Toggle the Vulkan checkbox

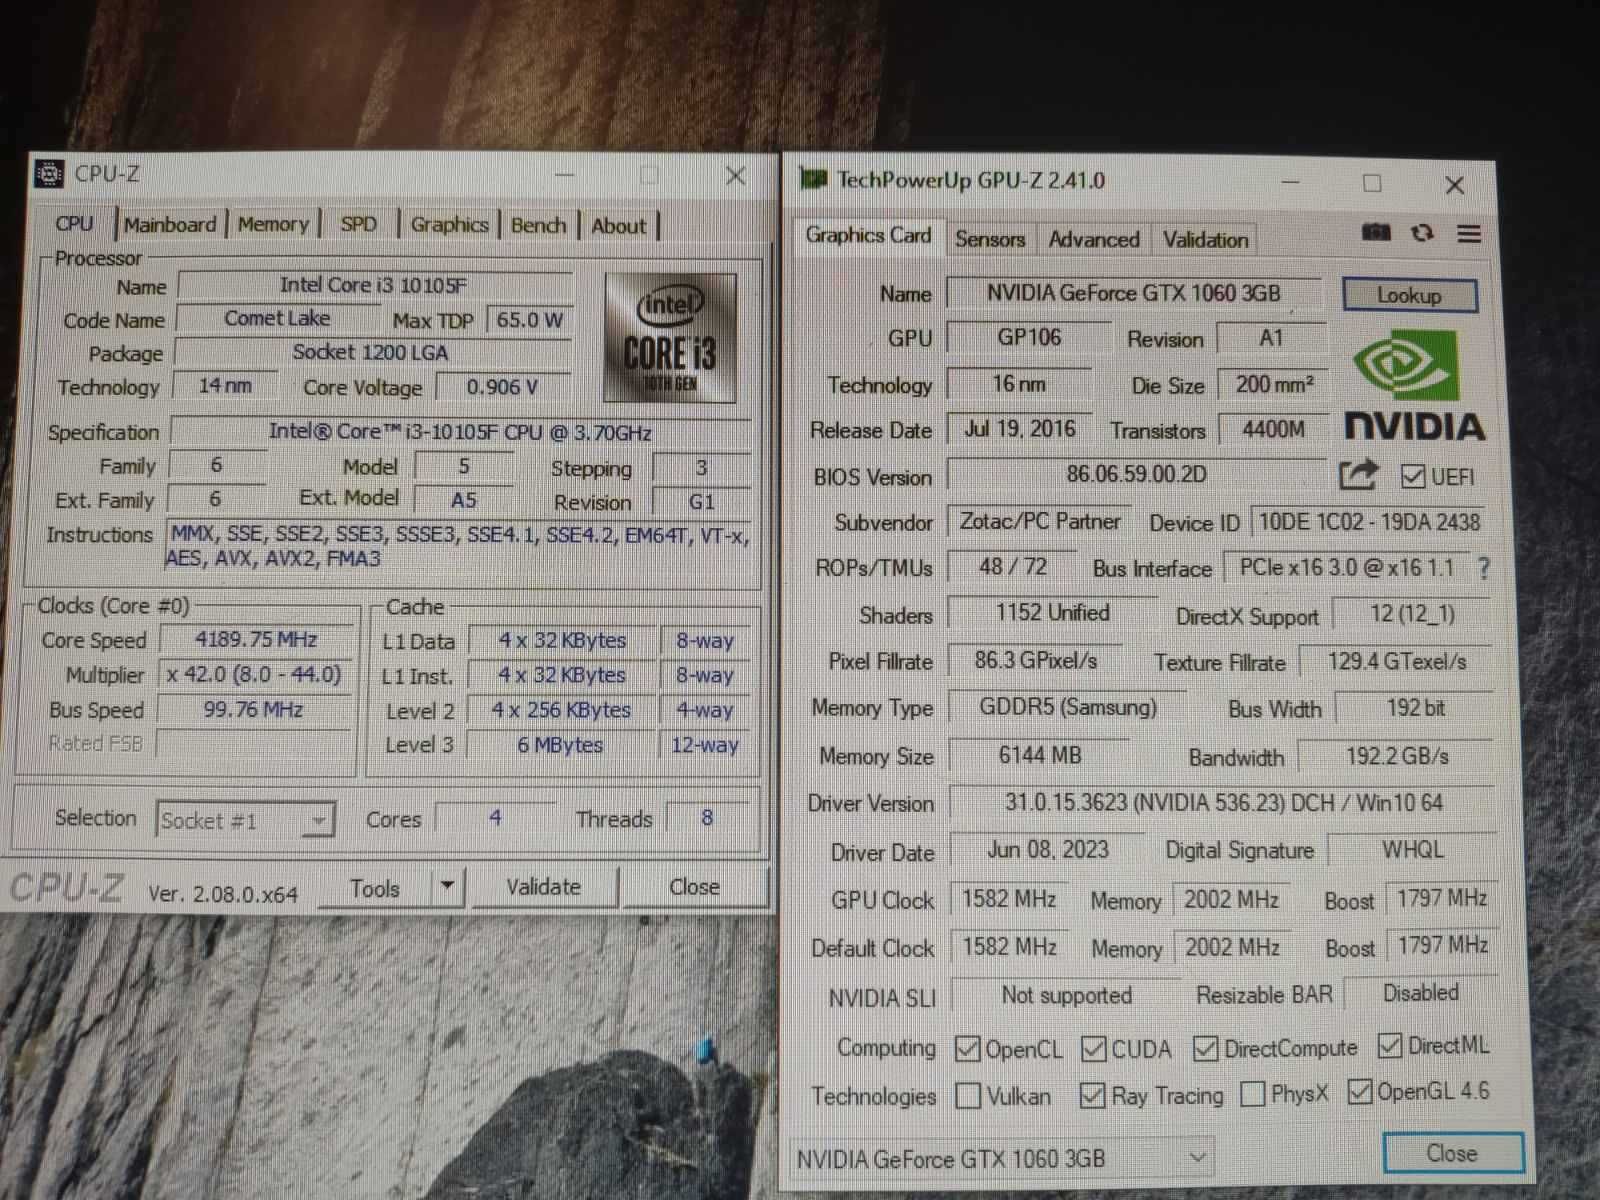968,1096
